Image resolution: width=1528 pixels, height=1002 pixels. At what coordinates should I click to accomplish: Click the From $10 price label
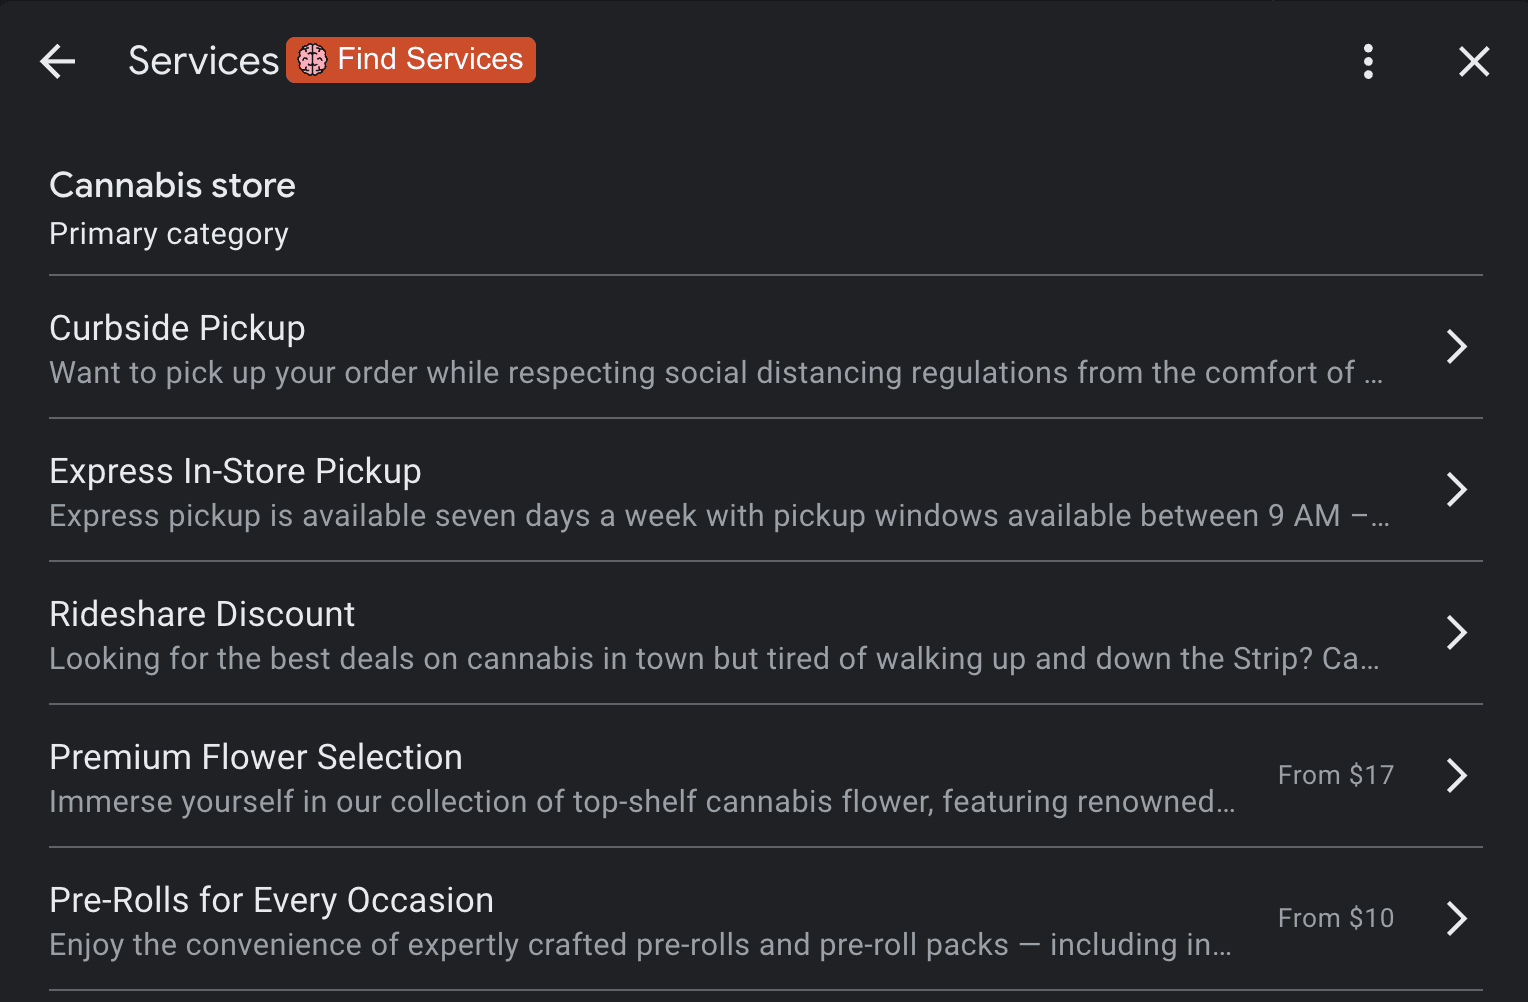[1335, 918]
